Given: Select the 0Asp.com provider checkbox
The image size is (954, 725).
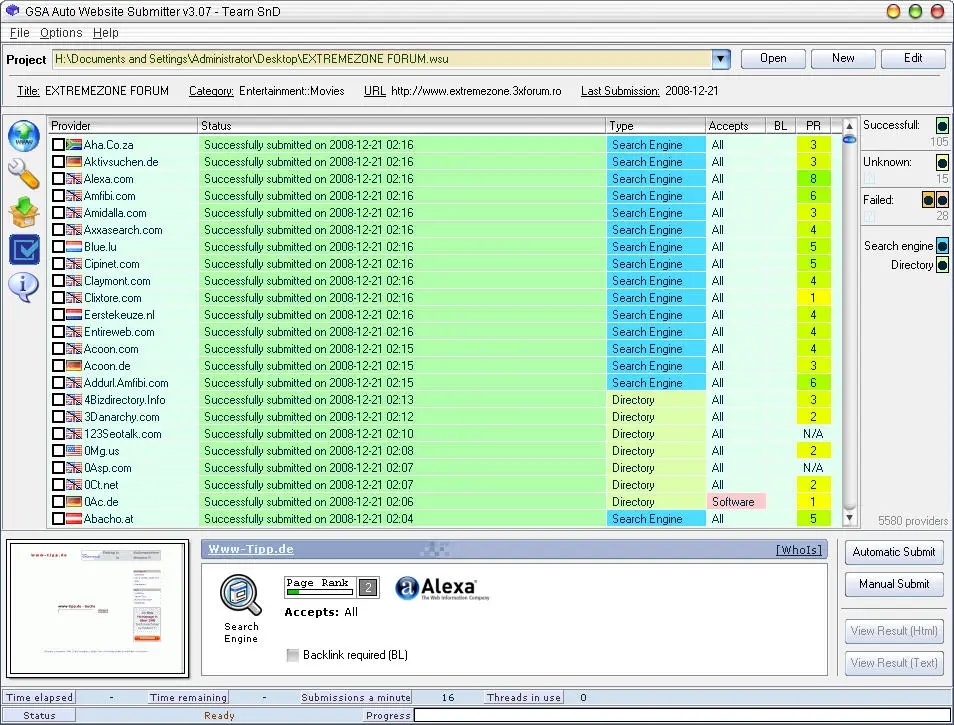Looking at the screenshot, I should pyautogui.click(x=58, y=468).
